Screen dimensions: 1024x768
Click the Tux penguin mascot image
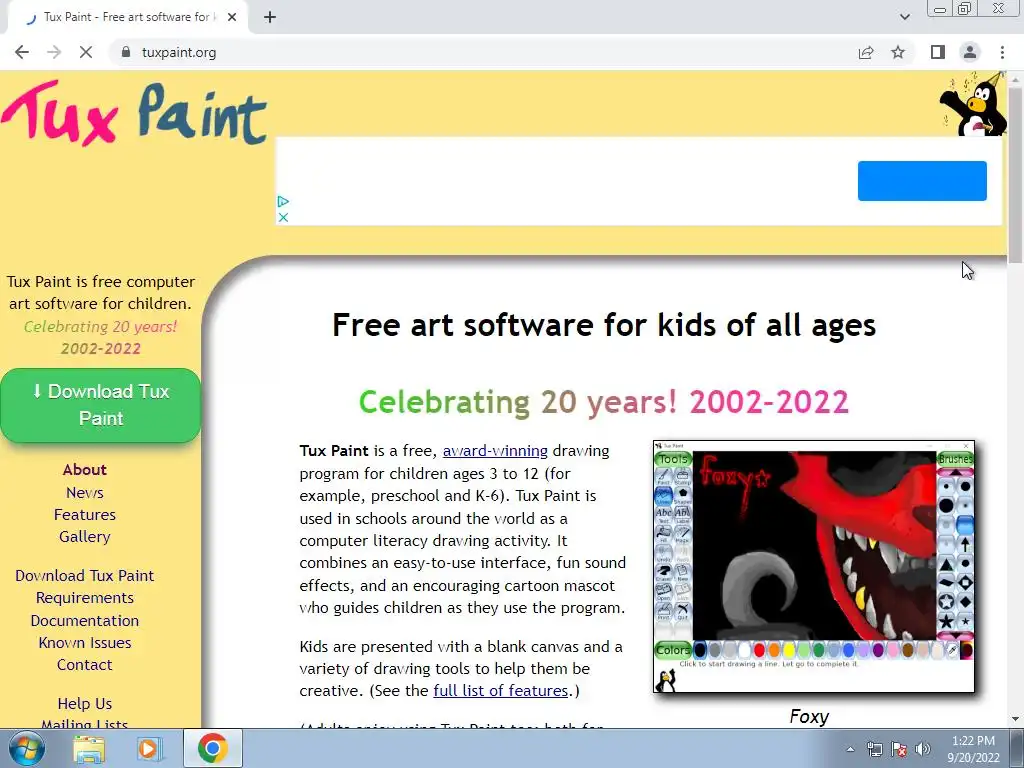(973, 104)
